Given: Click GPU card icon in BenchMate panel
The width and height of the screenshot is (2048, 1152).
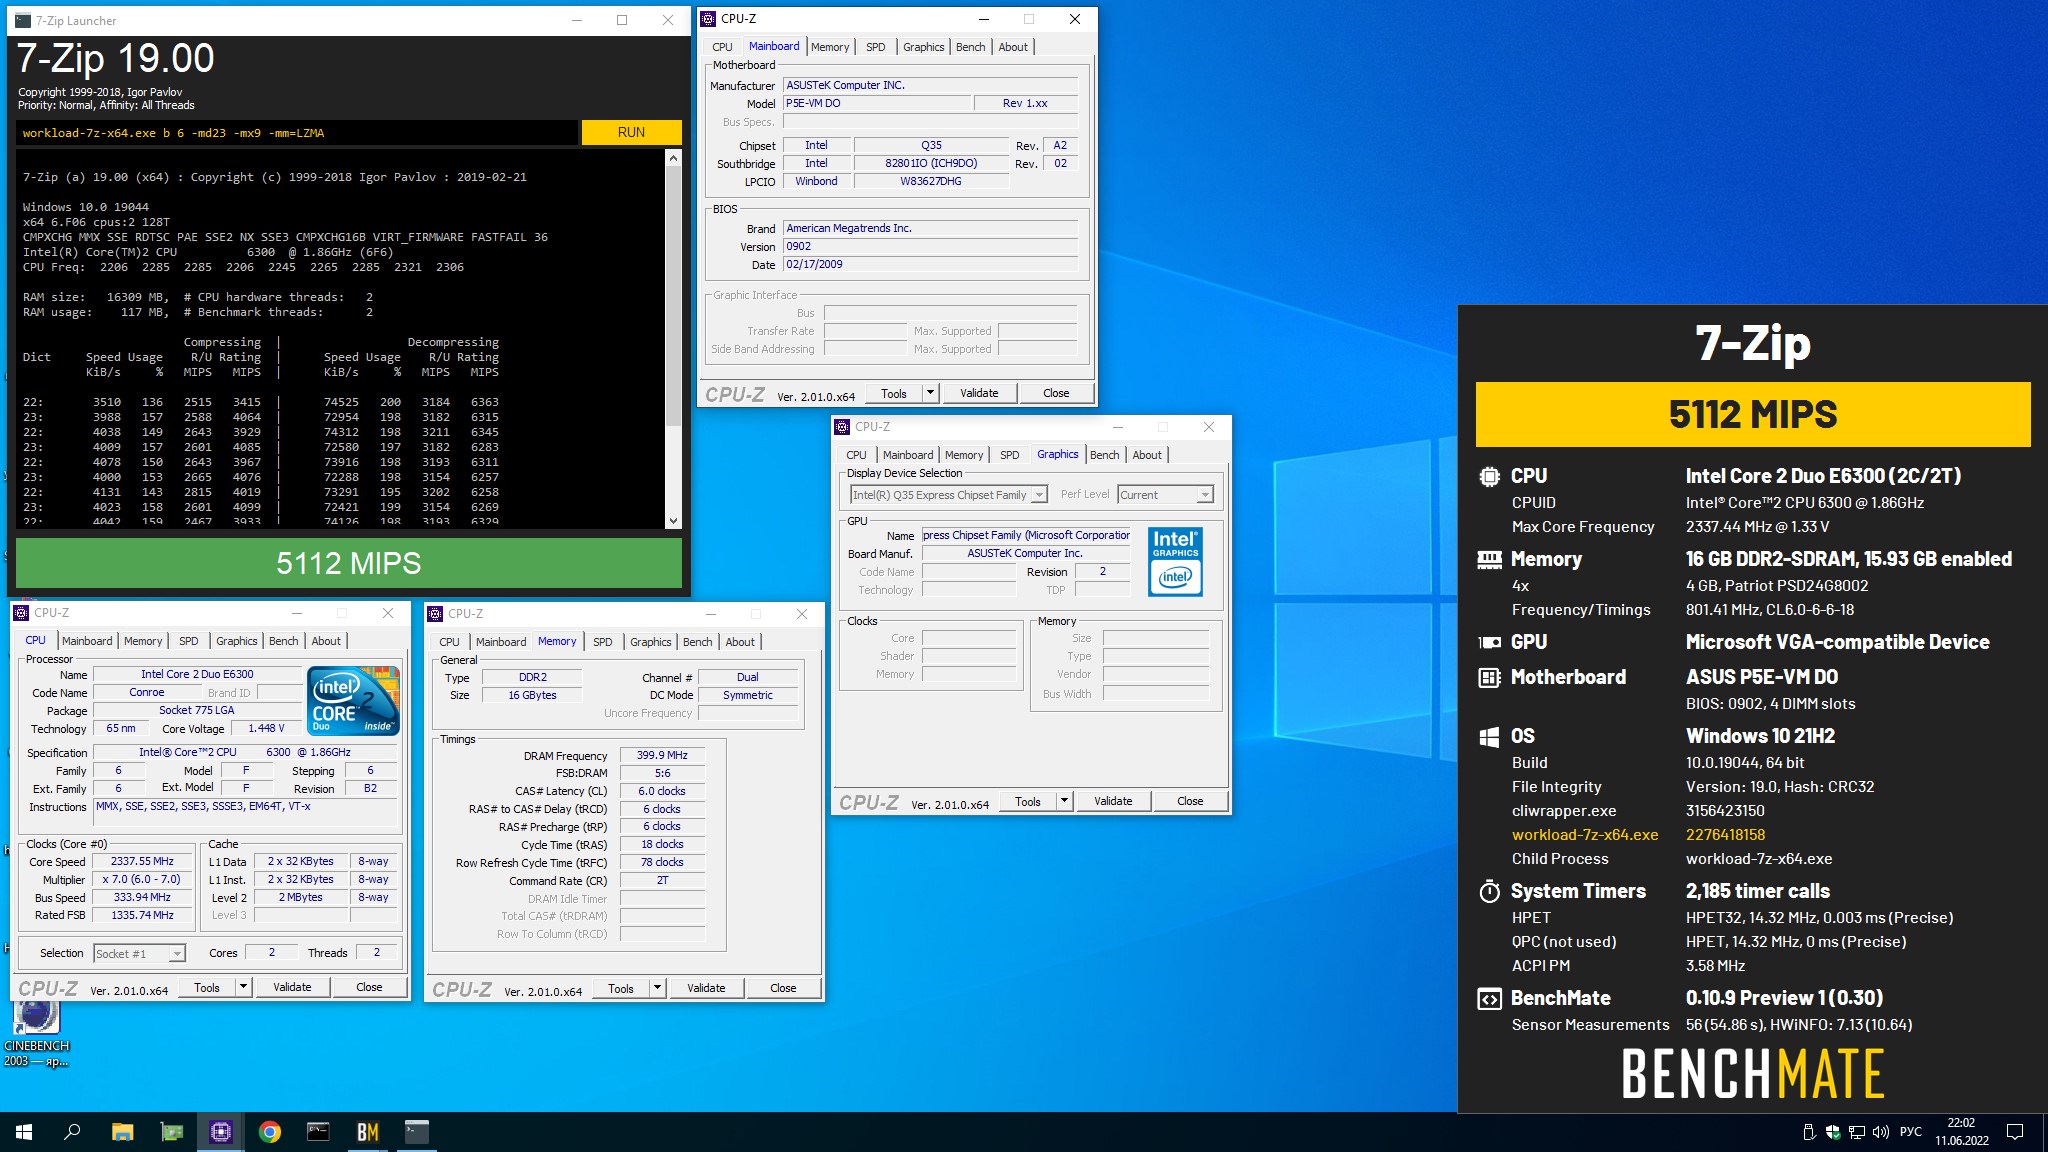Looking at the screenshot, I should [x=1489, y=642].
